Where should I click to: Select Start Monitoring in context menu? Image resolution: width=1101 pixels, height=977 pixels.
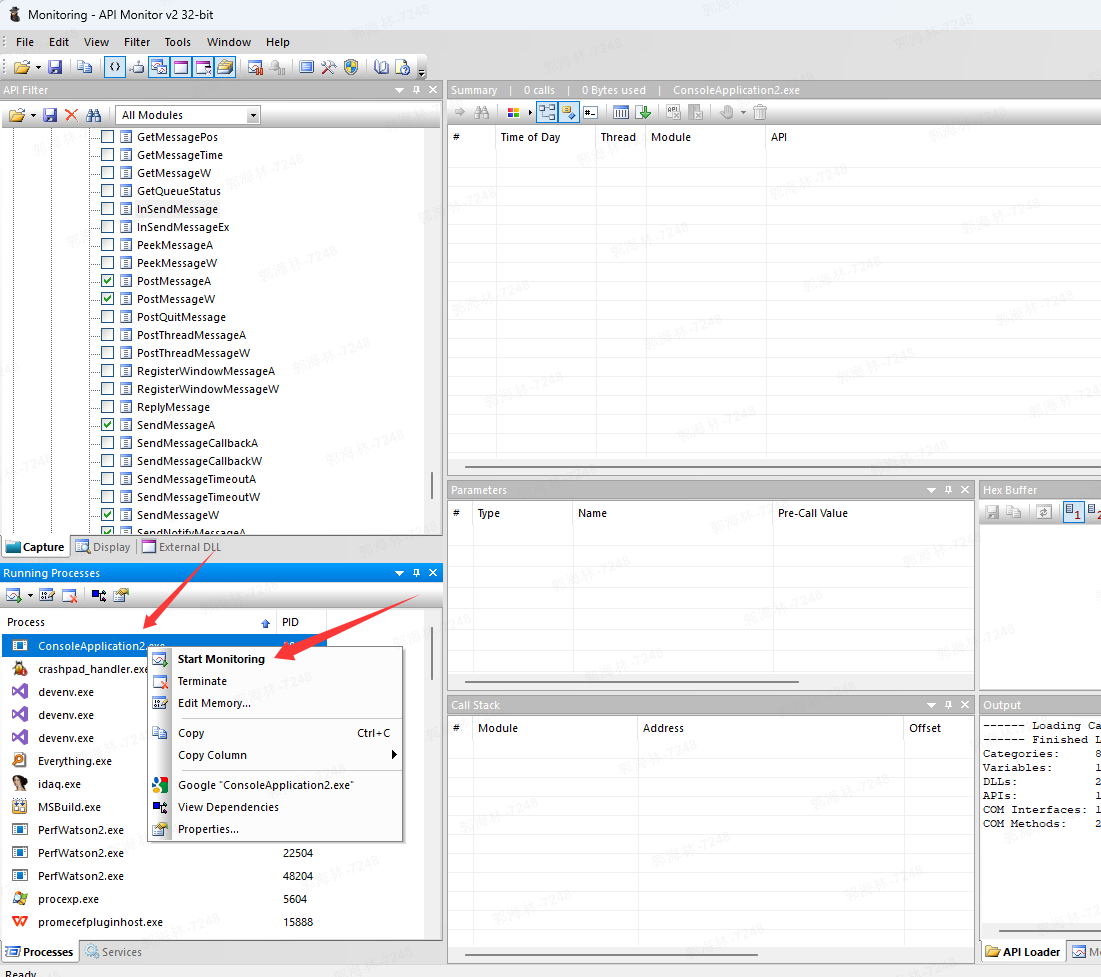click(x=275, y=659)
